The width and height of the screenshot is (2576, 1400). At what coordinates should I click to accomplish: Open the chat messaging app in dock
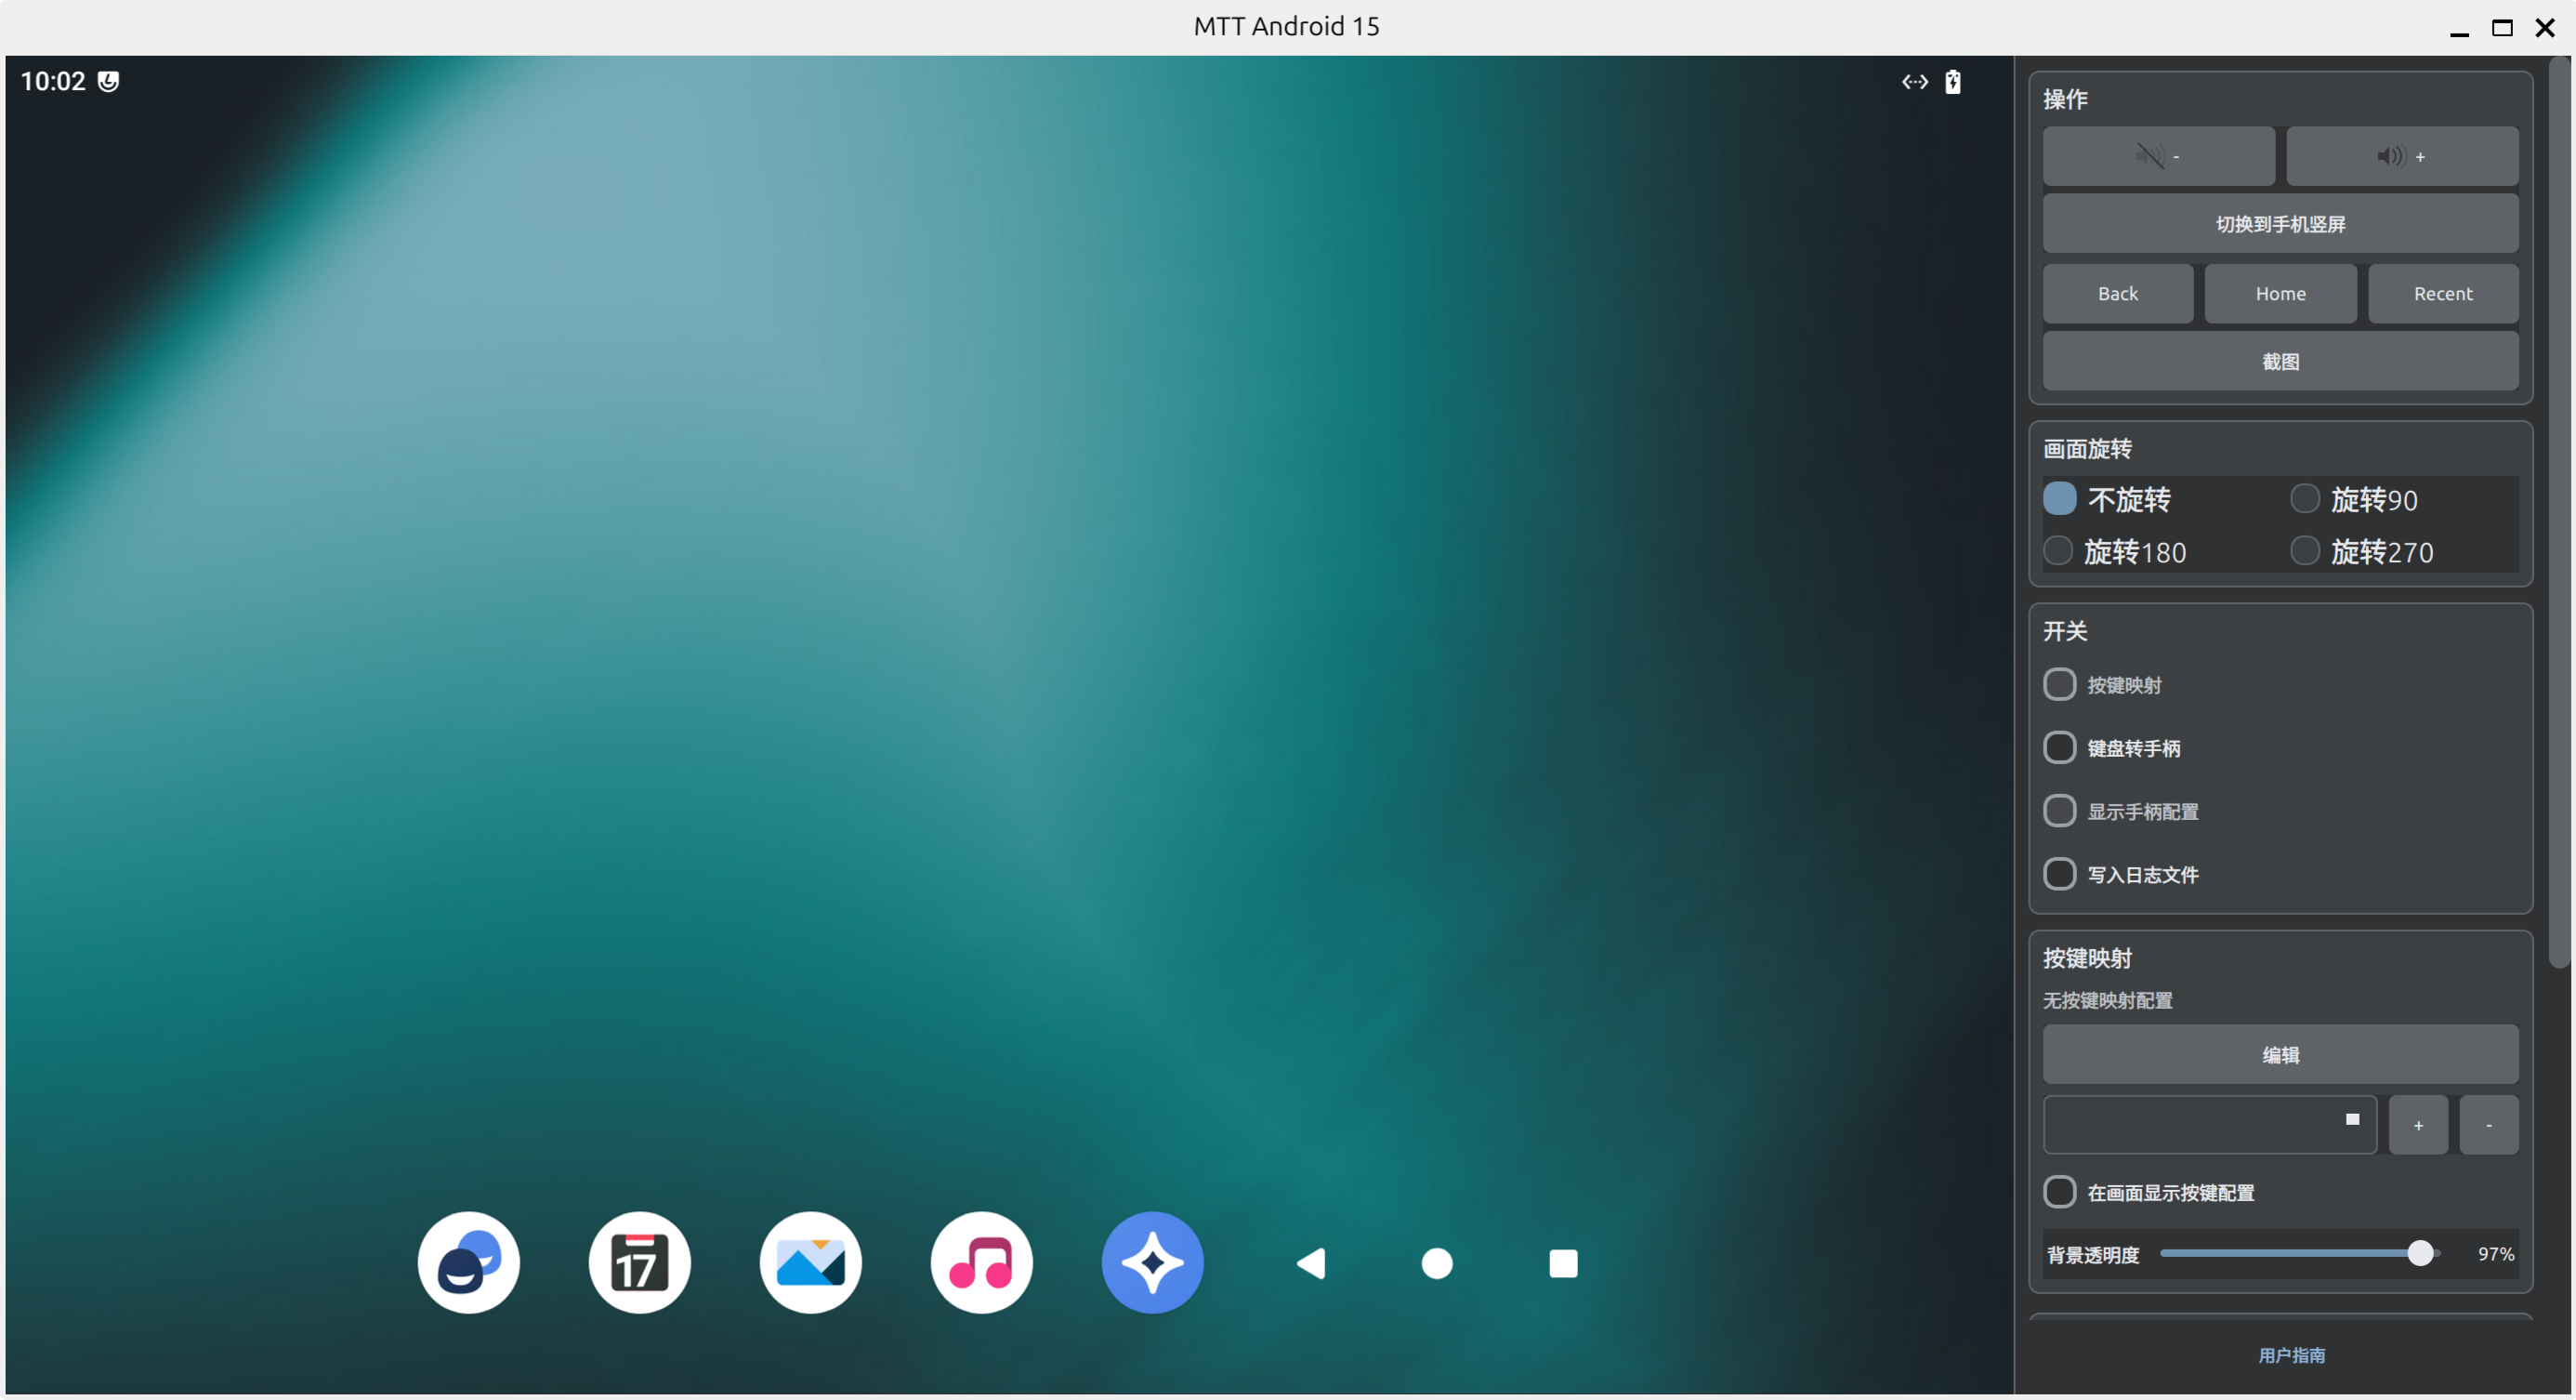coord(468,1262)
